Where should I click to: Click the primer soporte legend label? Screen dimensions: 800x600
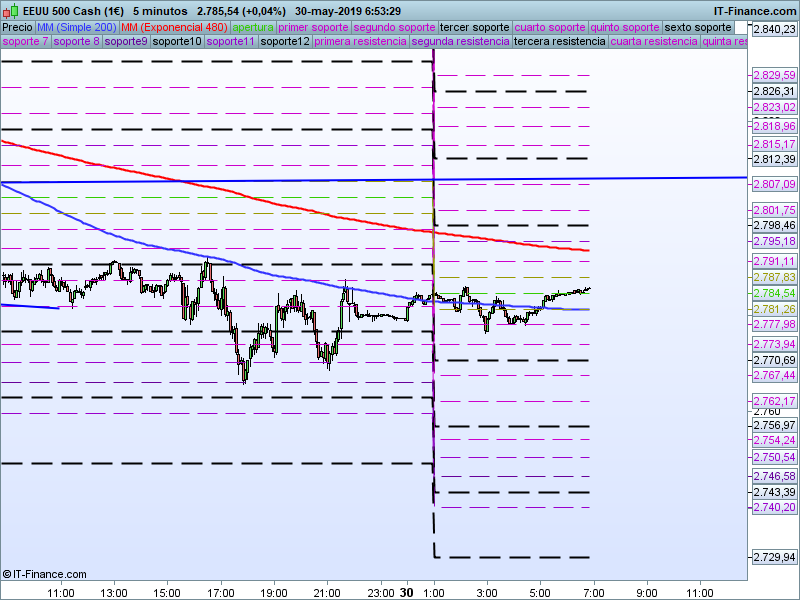(x=313, y=27)
